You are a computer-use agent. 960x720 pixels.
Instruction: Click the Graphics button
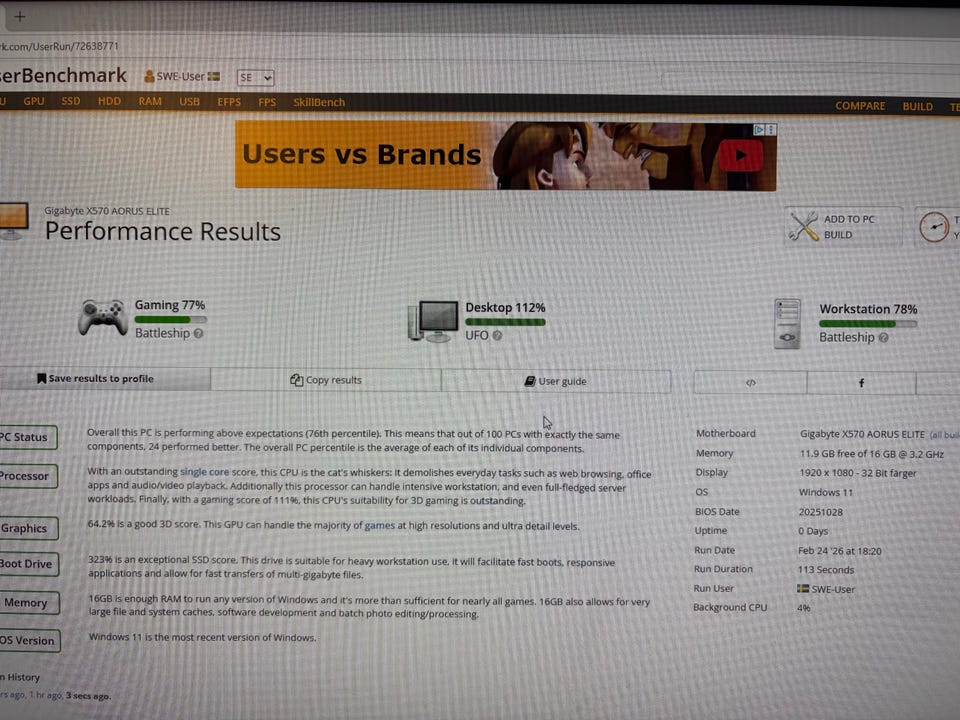pyautogui.click(x=28, y=528)
